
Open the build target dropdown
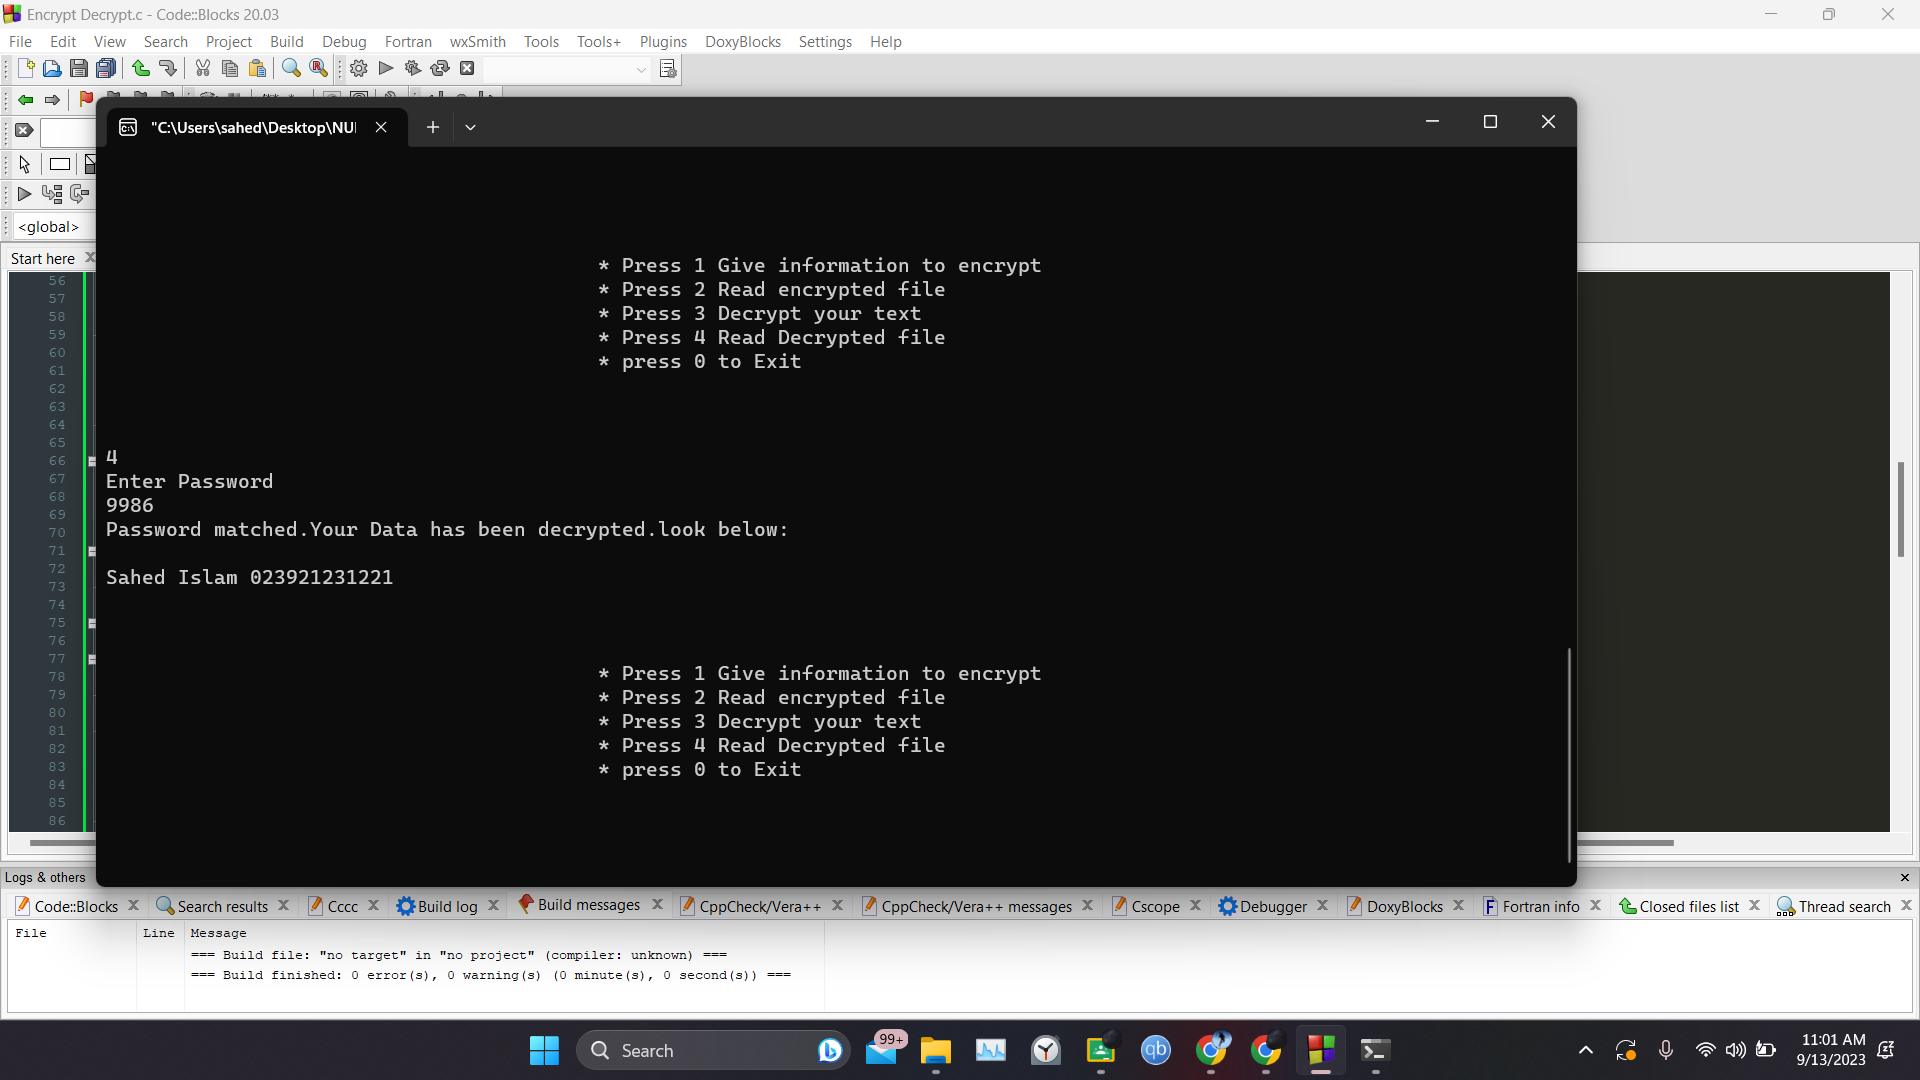[640, 70]
